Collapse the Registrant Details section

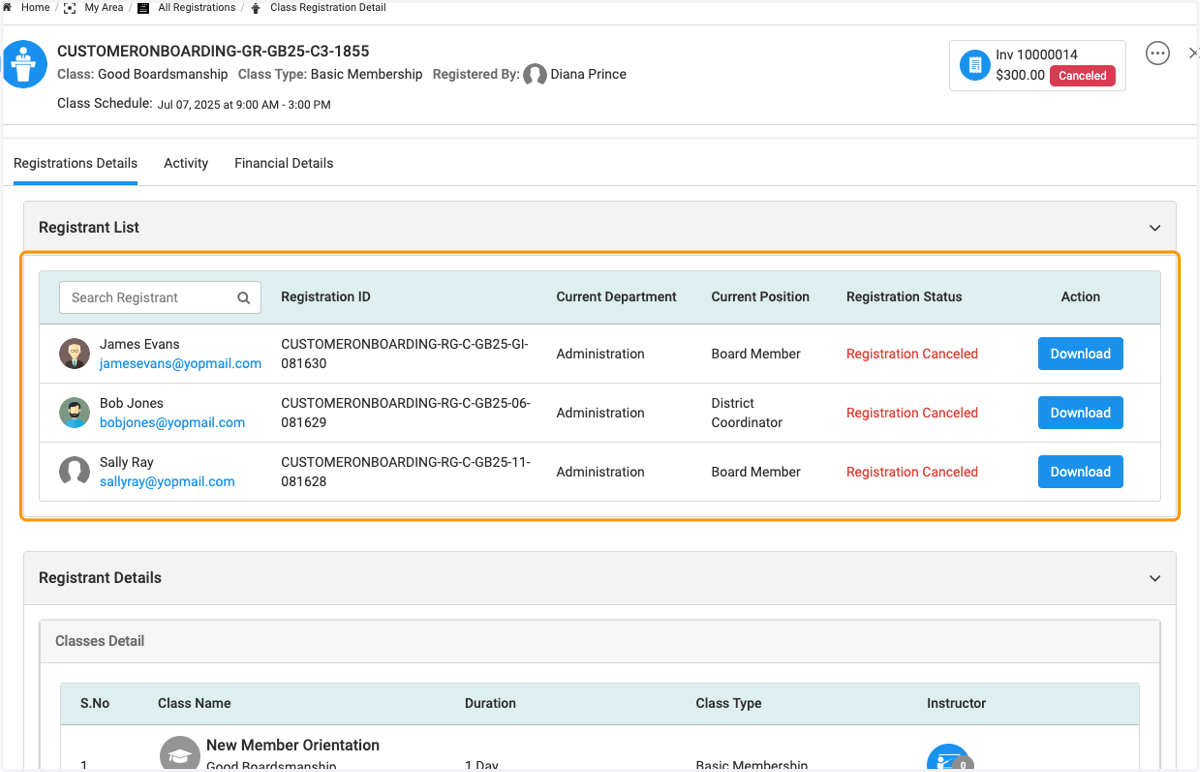click(1155, 578)
